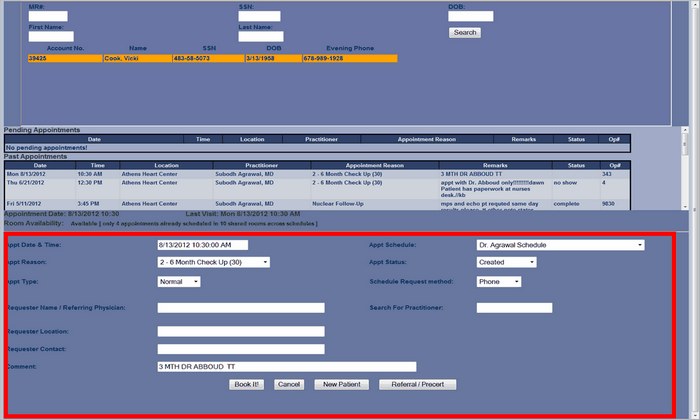Click phone cell 678-989-1928
Viewport: 700px width, 420px height.
pyautogui.click(x=350, y=58)
